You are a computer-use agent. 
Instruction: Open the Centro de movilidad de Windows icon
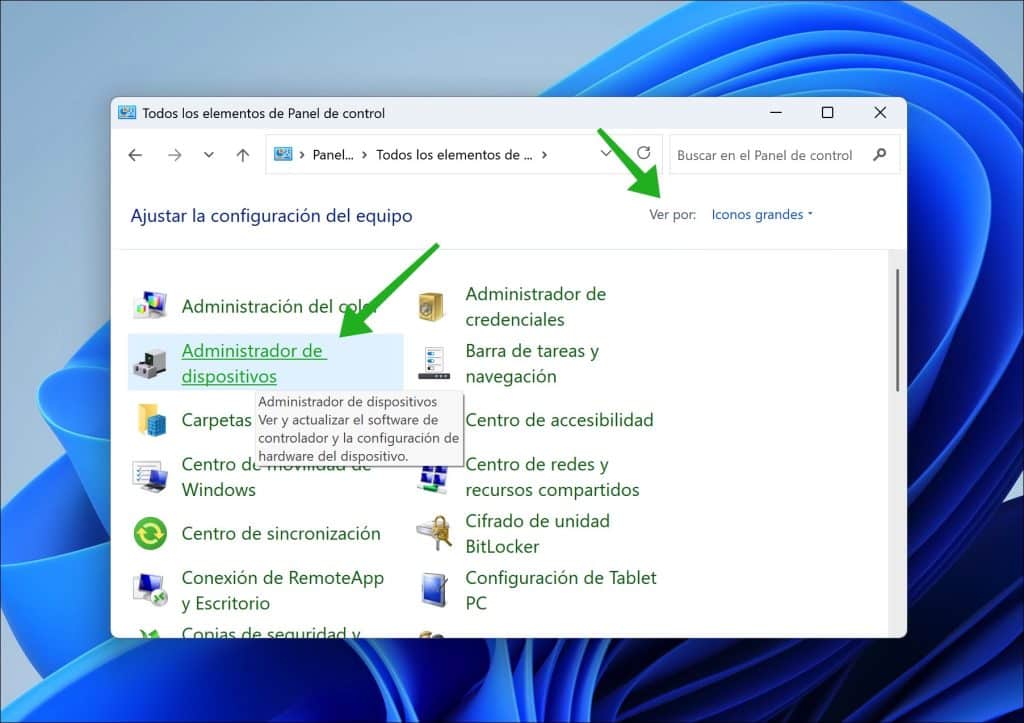150,477
